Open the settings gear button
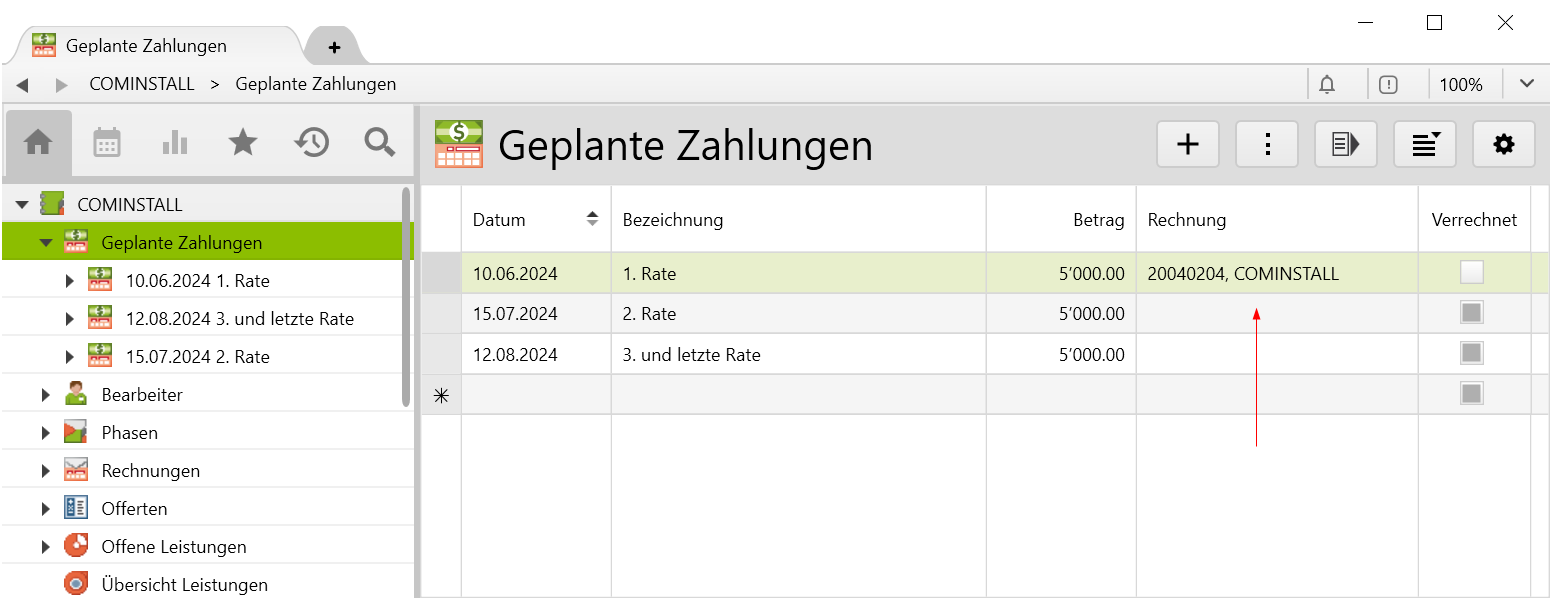 pyautogui.click(x=1503, y=145)
